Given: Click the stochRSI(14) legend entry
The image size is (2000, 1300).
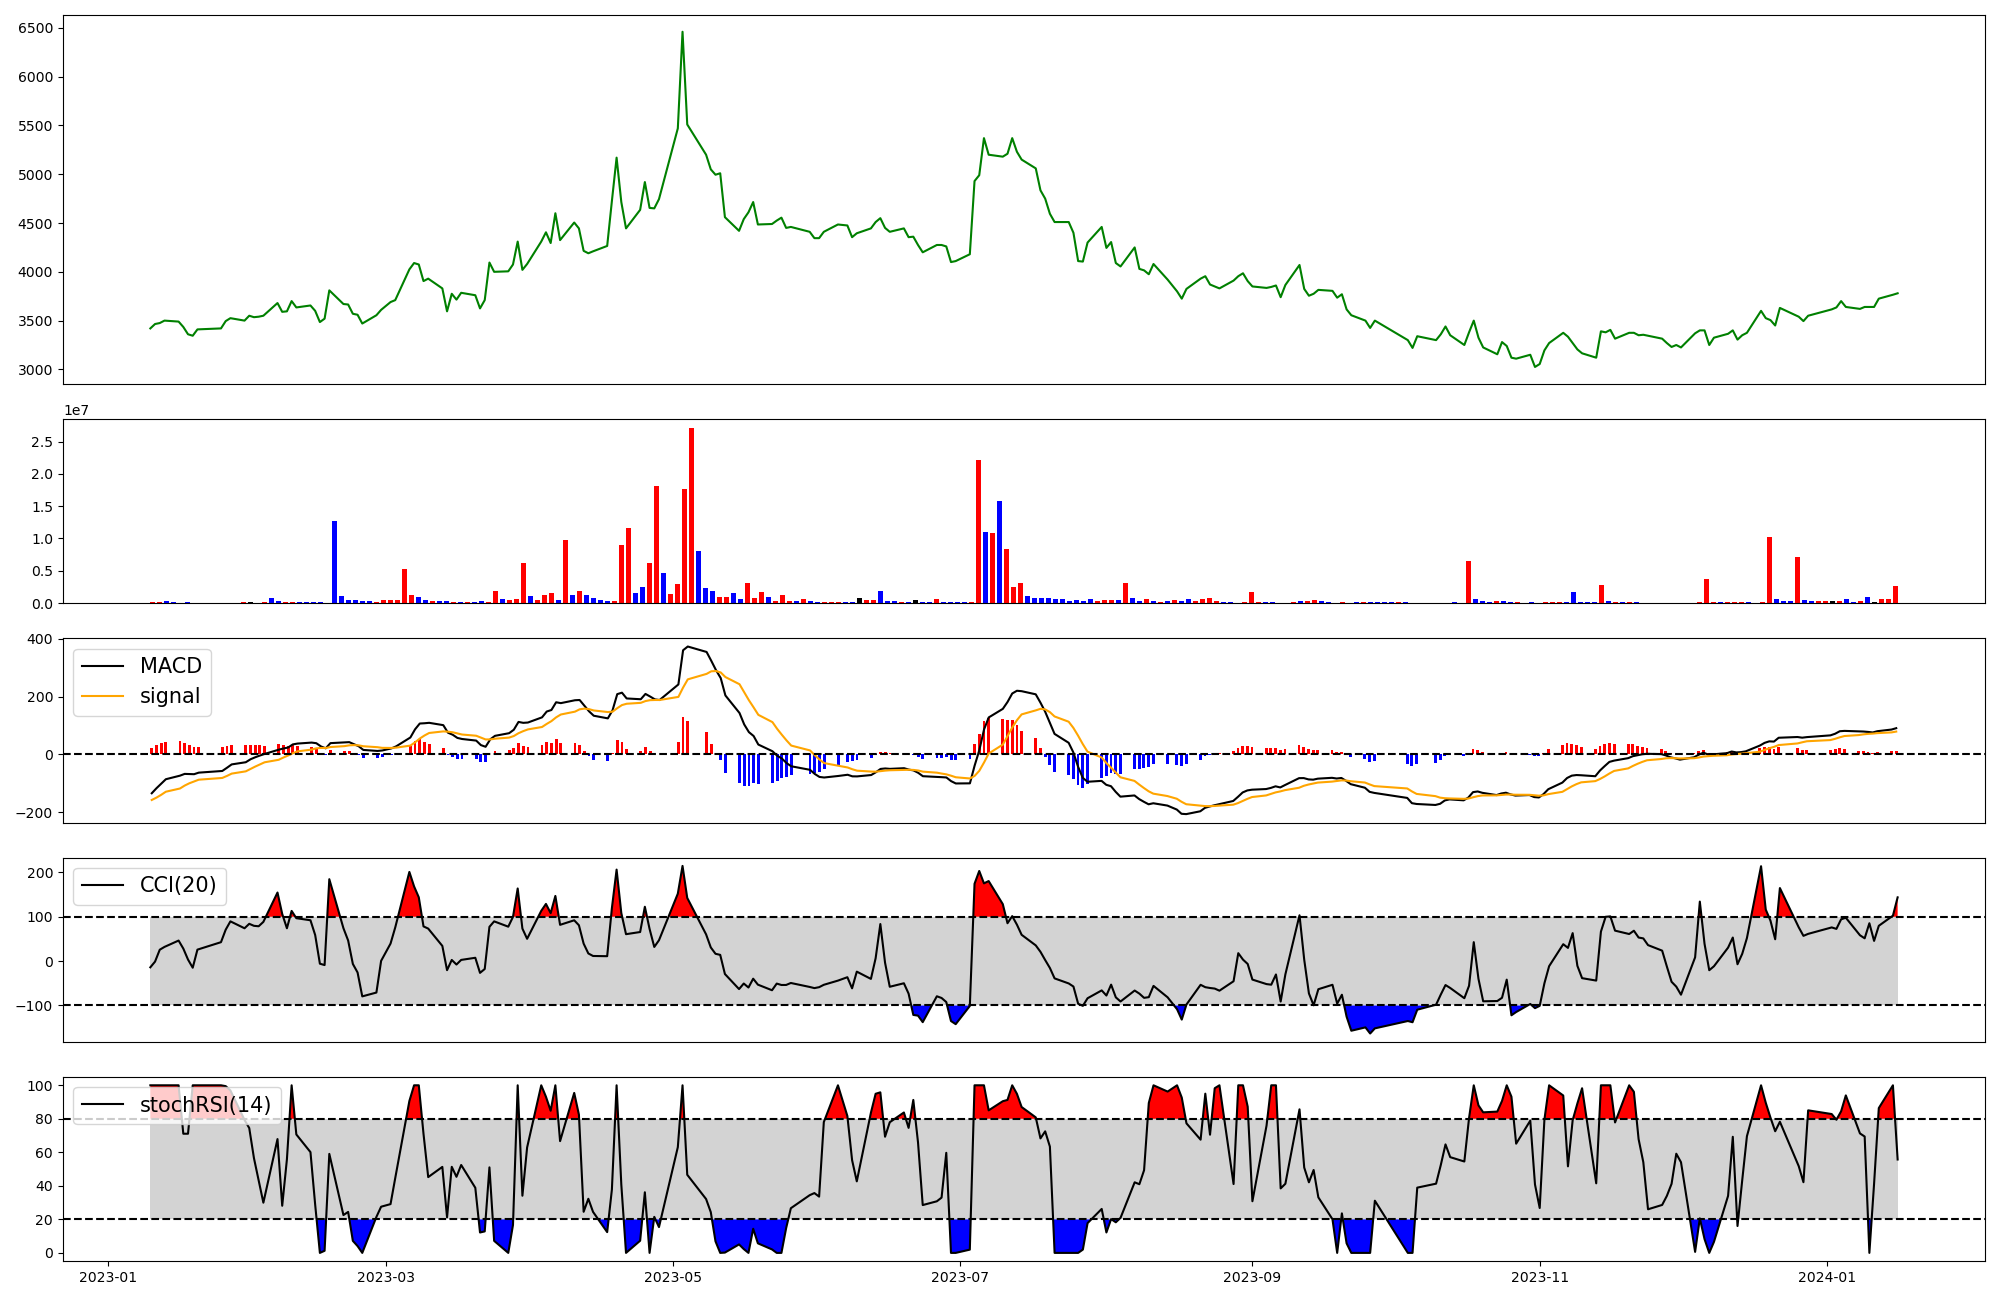Looking at the screenshot, I should point(205,1105).
